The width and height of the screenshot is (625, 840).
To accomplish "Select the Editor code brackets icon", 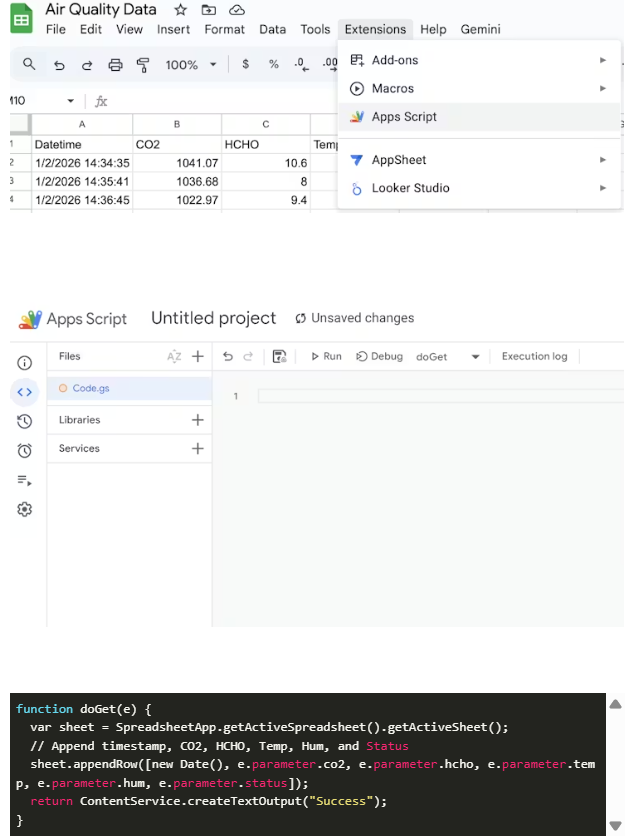I will pyautogui.click(x=25, y=392).
